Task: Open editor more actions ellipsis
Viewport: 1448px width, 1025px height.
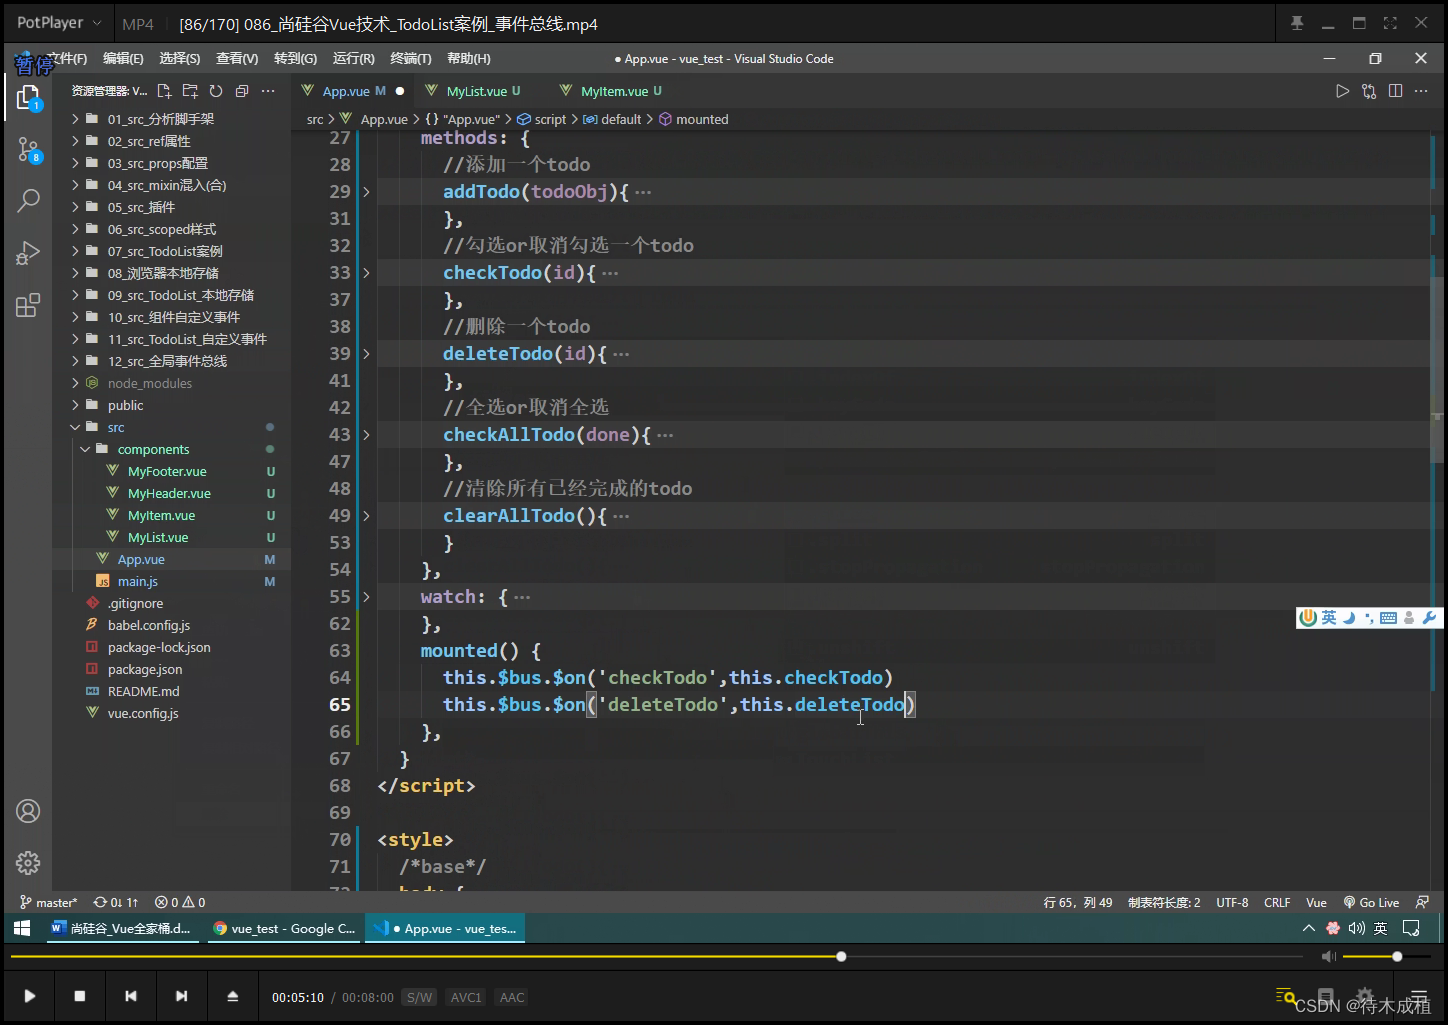Action: click(1421, 91)
